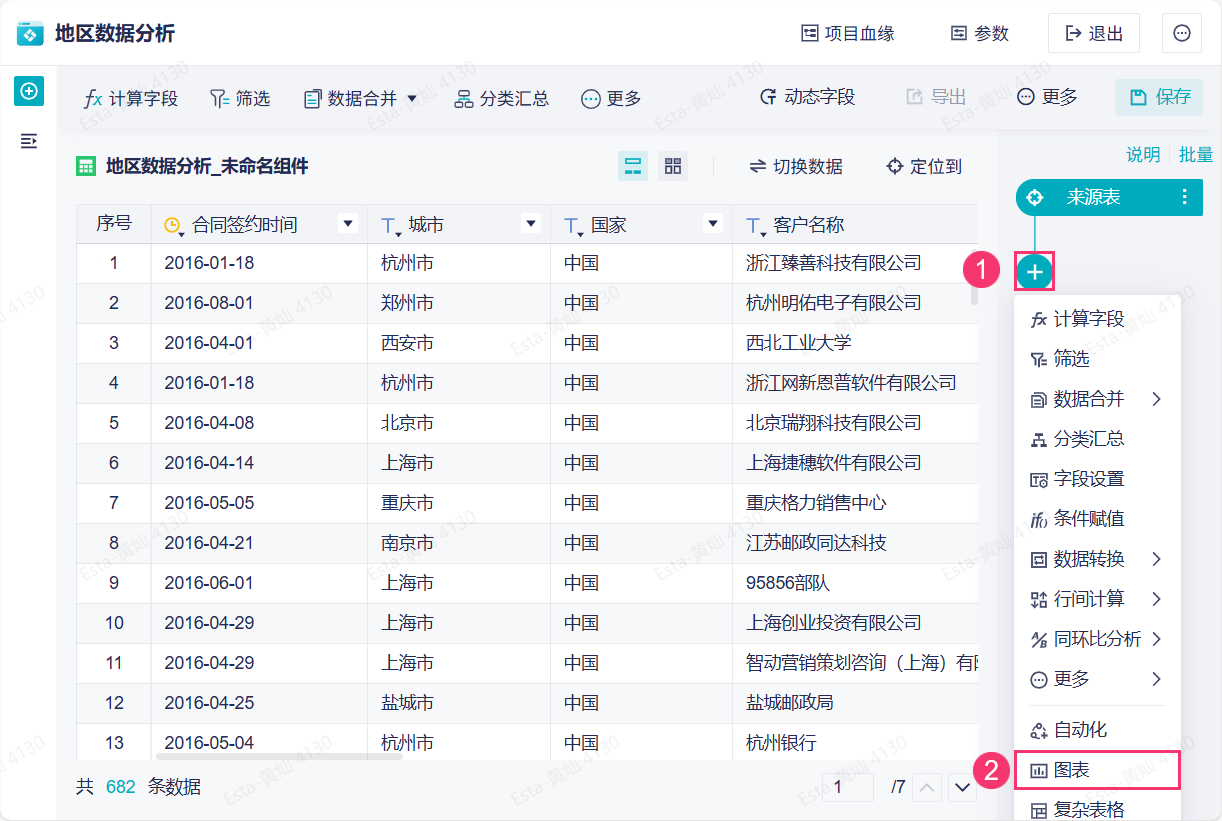Choose 计算字段 from the add-step menu
Viewport: 1222px width, 821px height.
[1097, 319]
